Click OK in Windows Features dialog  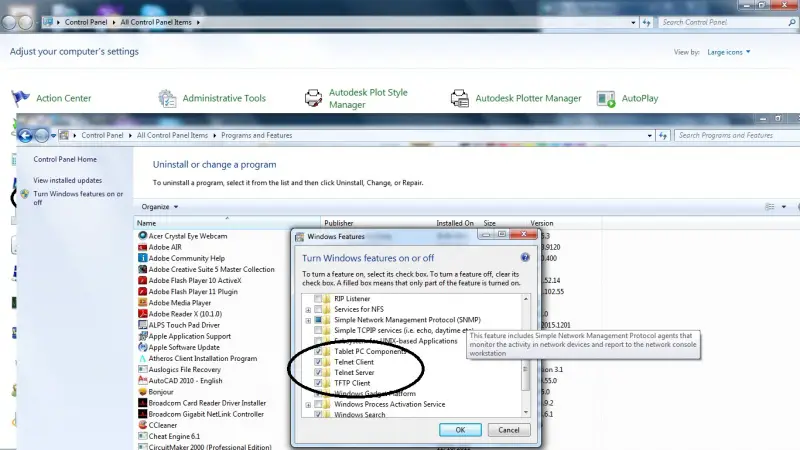(x=460, y=430)
